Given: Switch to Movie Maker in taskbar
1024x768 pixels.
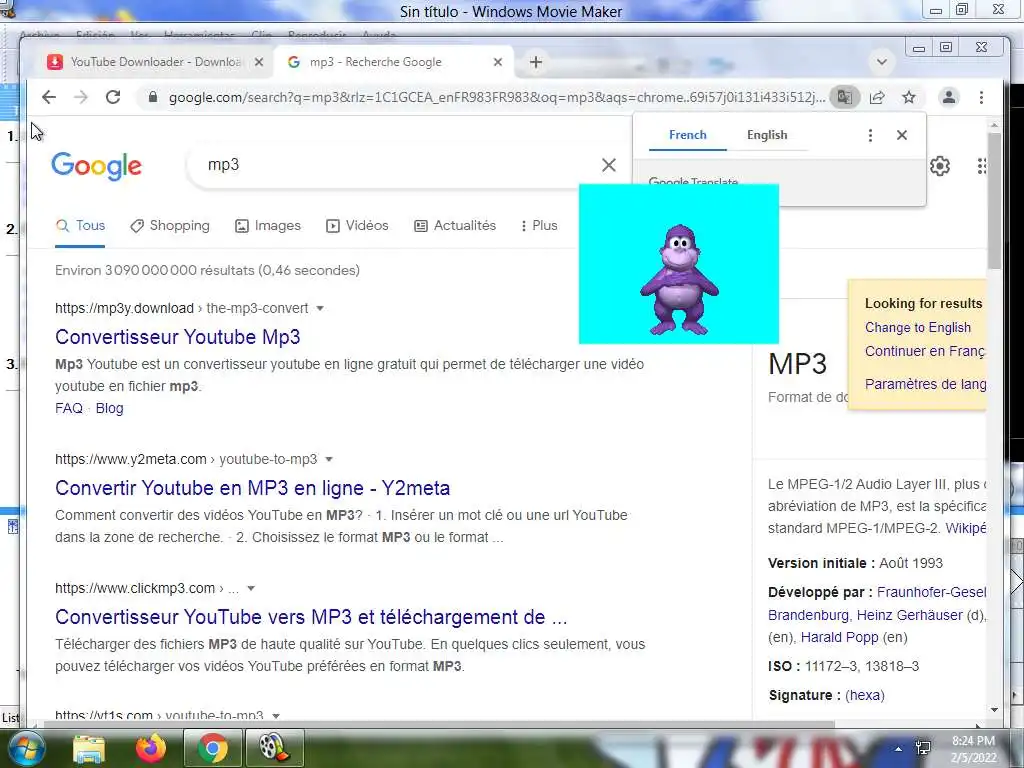Looking at the screenshot, I should tap(274, 748).
